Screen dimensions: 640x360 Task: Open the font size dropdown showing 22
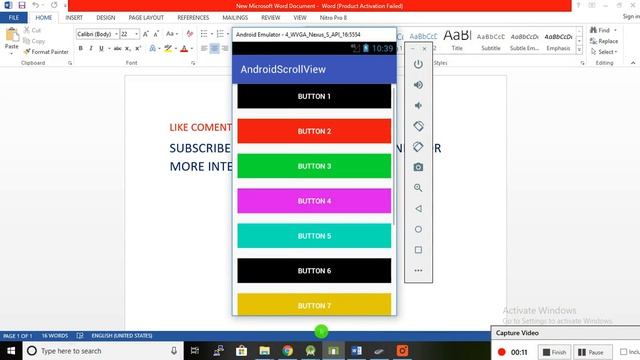point(136,34)
